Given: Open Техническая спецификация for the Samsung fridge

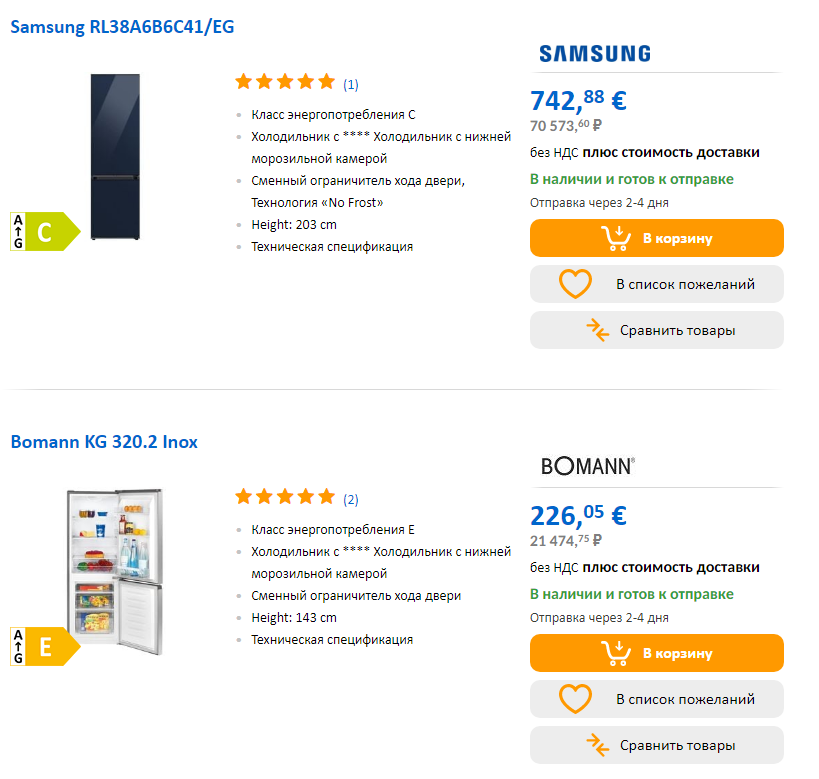Looking at the screenshot, I should coord(332,247).
